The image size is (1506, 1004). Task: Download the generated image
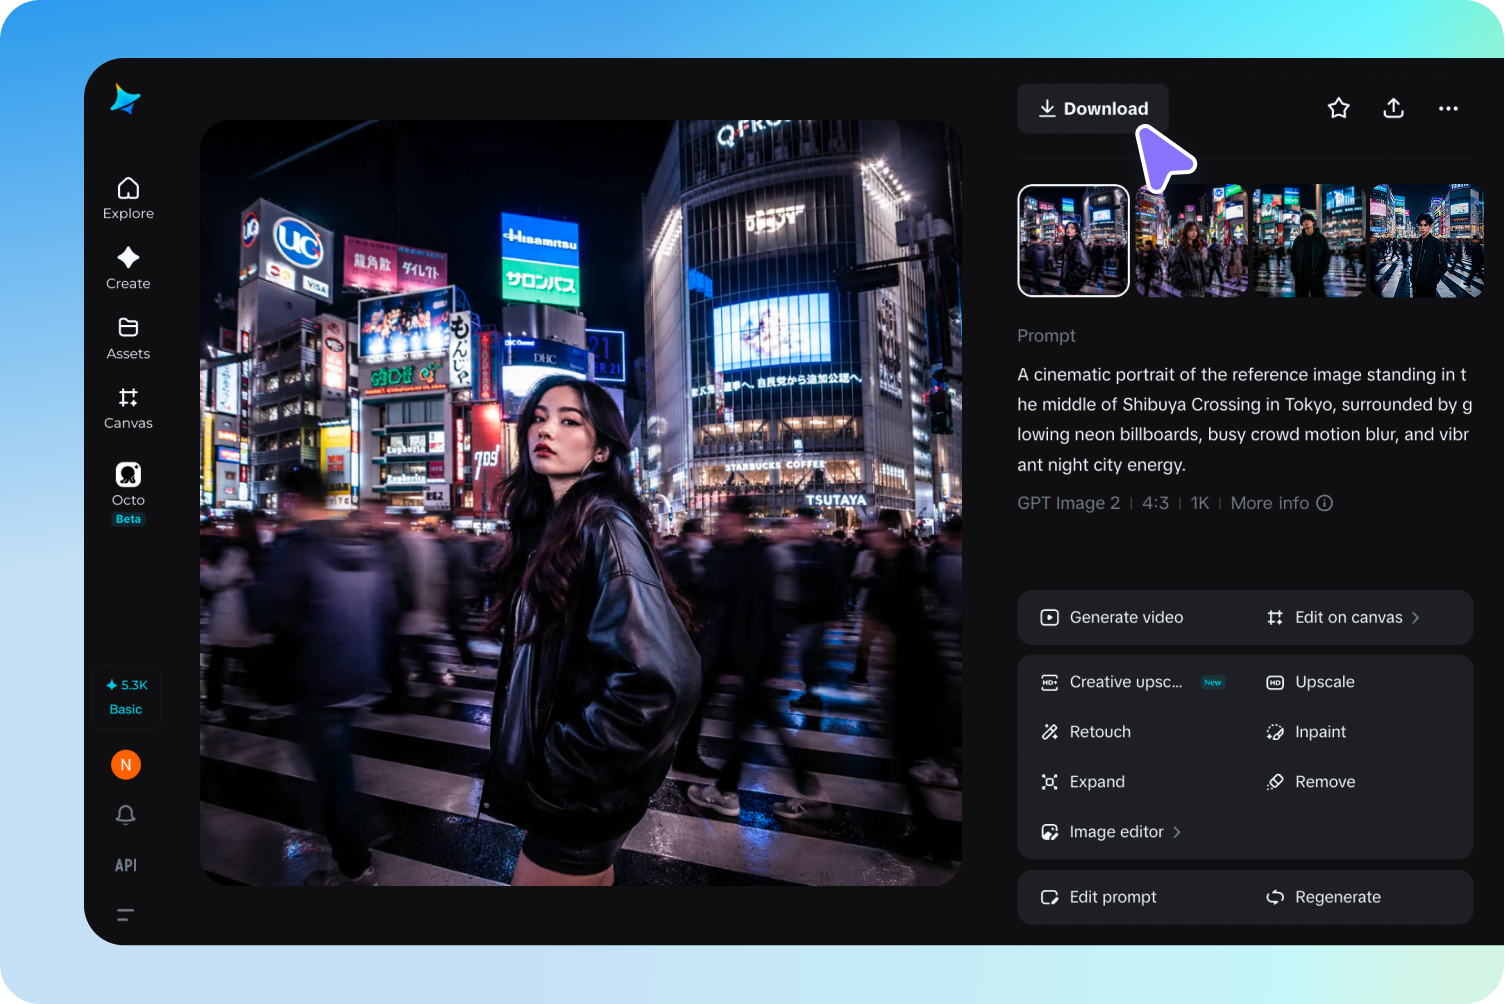1093,108
